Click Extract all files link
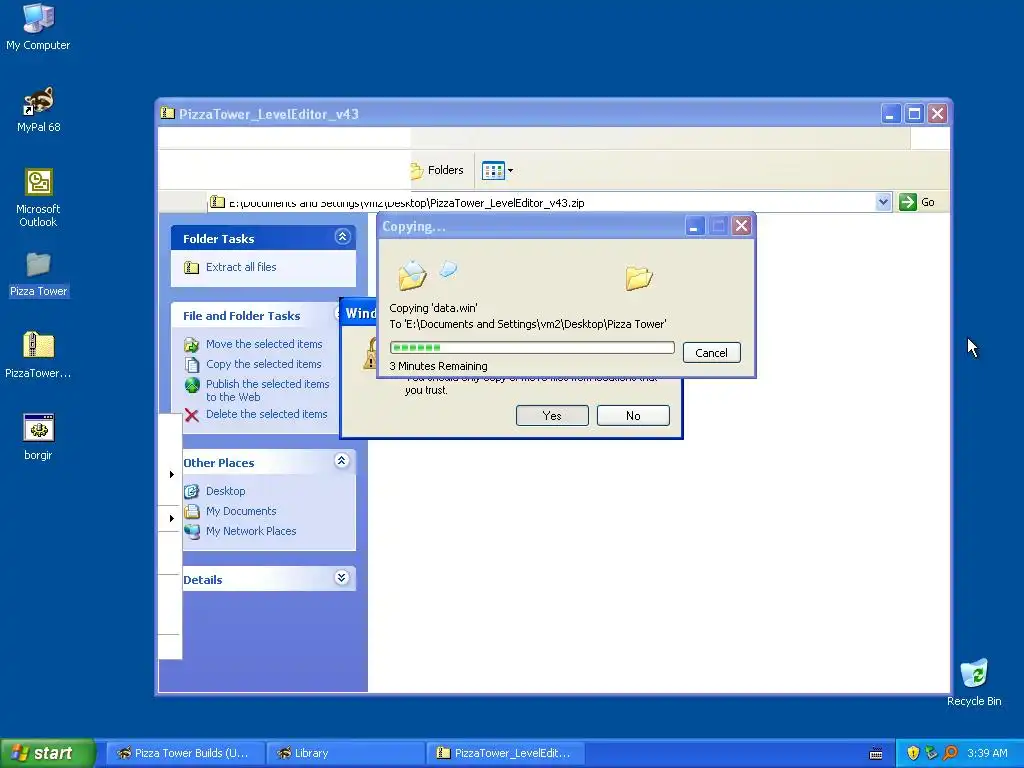Image resolution: width=1024 pixels, height=768 pixels. coord(241,267)
